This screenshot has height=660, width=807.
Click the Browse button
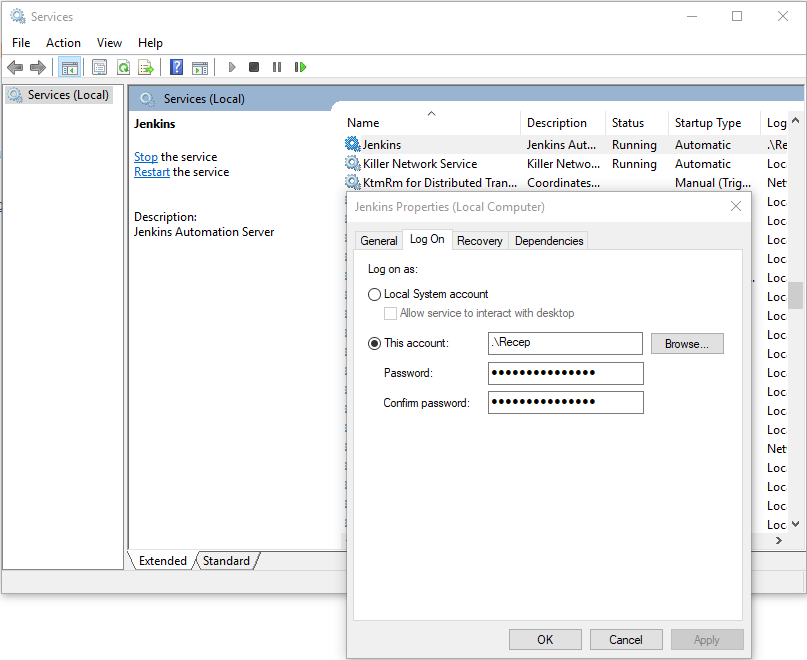coord(687,343)
